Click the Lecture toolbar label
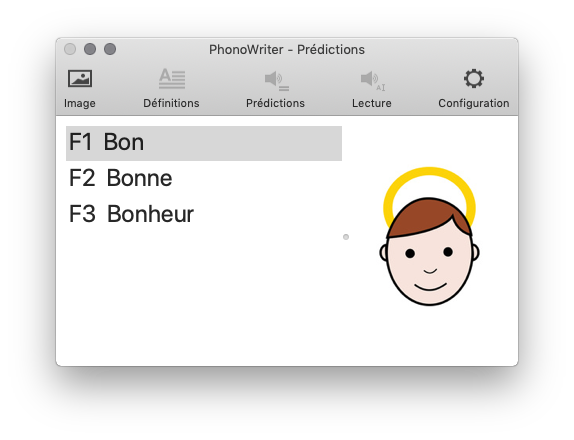574x440 pixels. click(372, 103)
